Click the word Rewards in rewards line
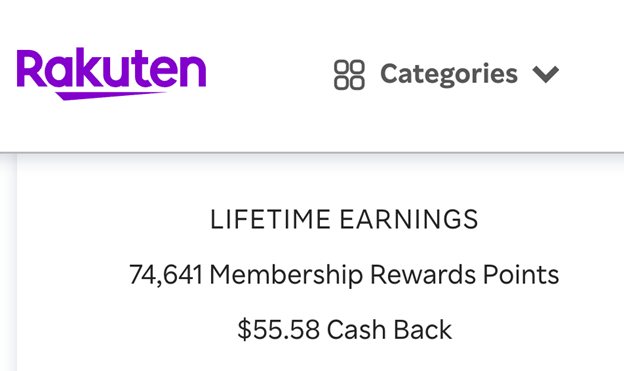624x371 pixels. tap(423, 275)
